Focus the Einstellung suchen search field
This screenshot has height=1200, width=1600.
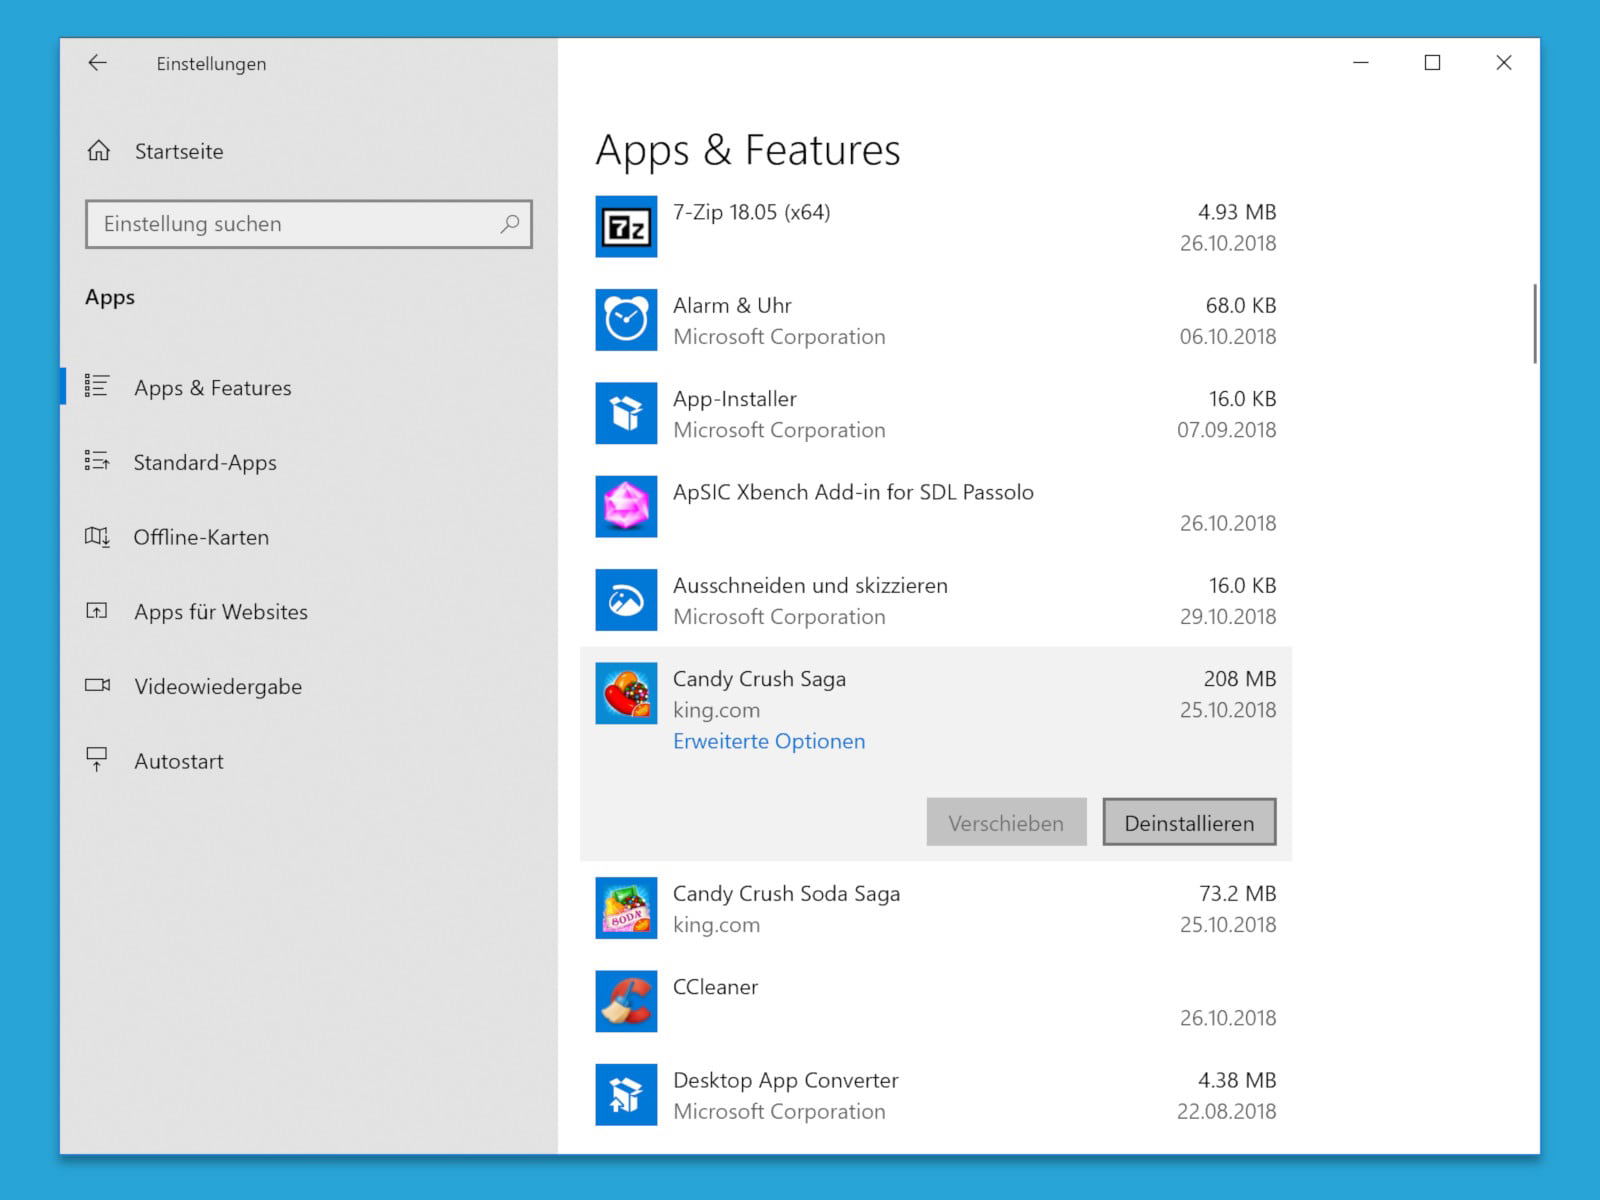click(309, 224)
